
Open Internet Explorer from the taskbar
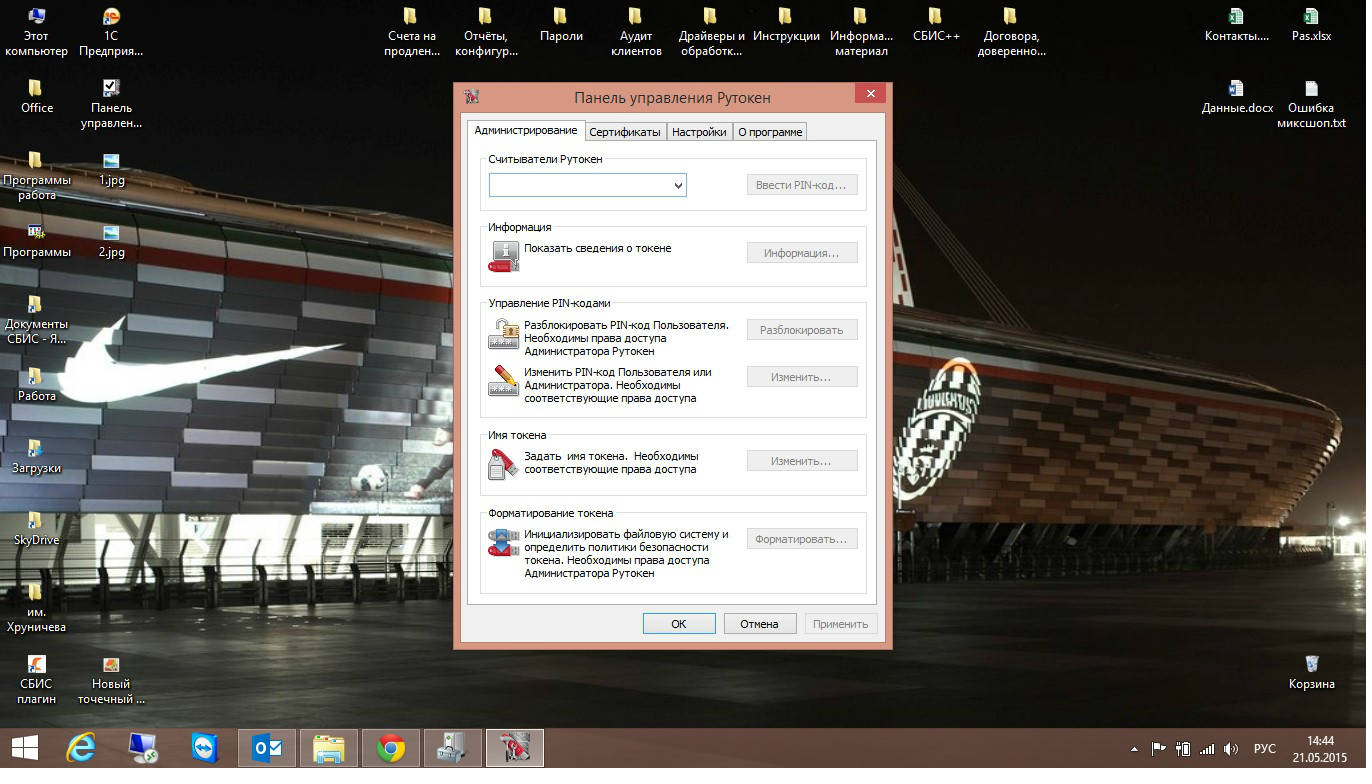80,748
